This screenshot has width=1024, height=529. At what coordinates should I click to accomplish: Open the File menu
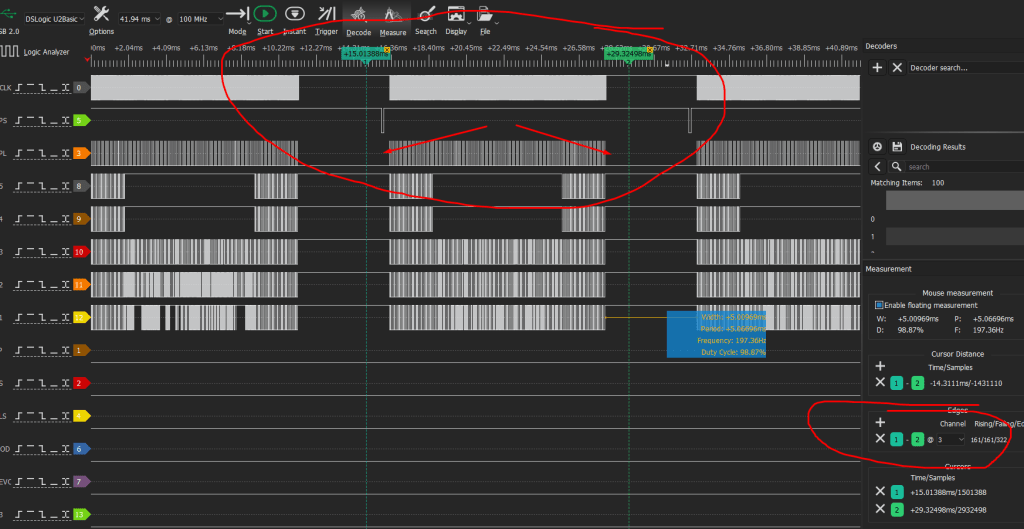(x=485, y=14)
